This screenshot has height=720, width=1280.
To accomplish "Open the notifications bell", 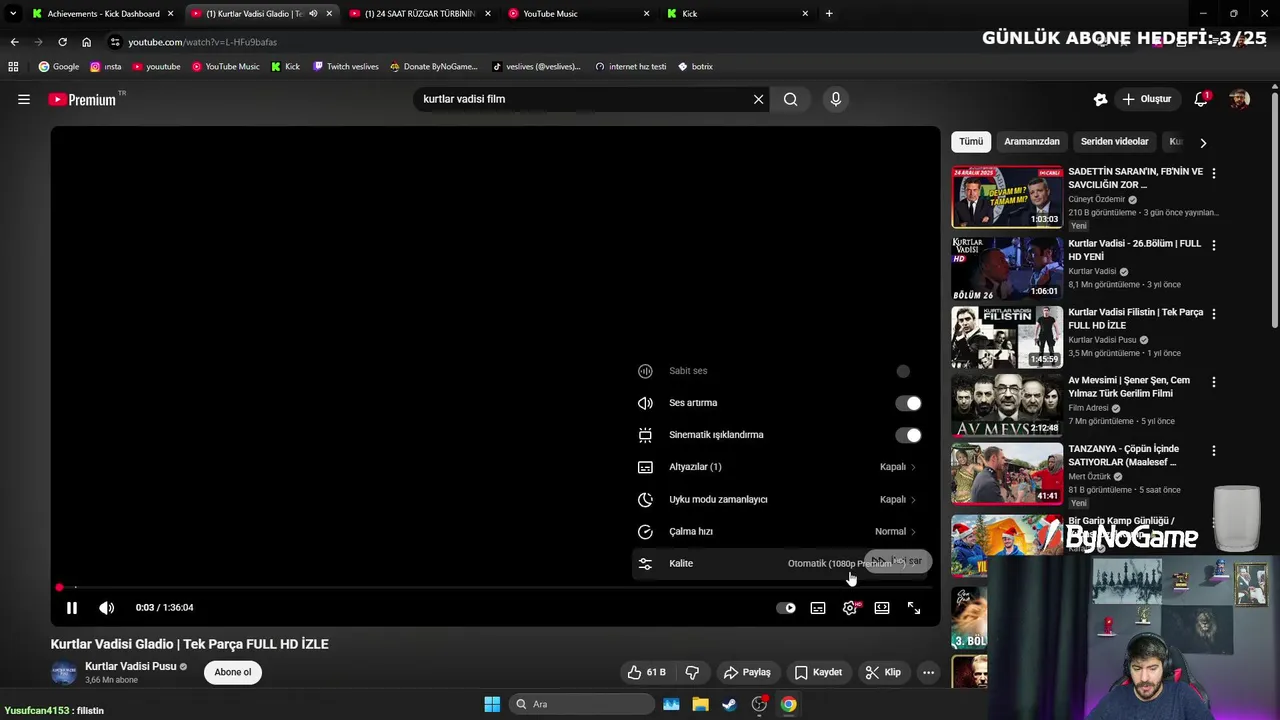I will point(1201,99).
